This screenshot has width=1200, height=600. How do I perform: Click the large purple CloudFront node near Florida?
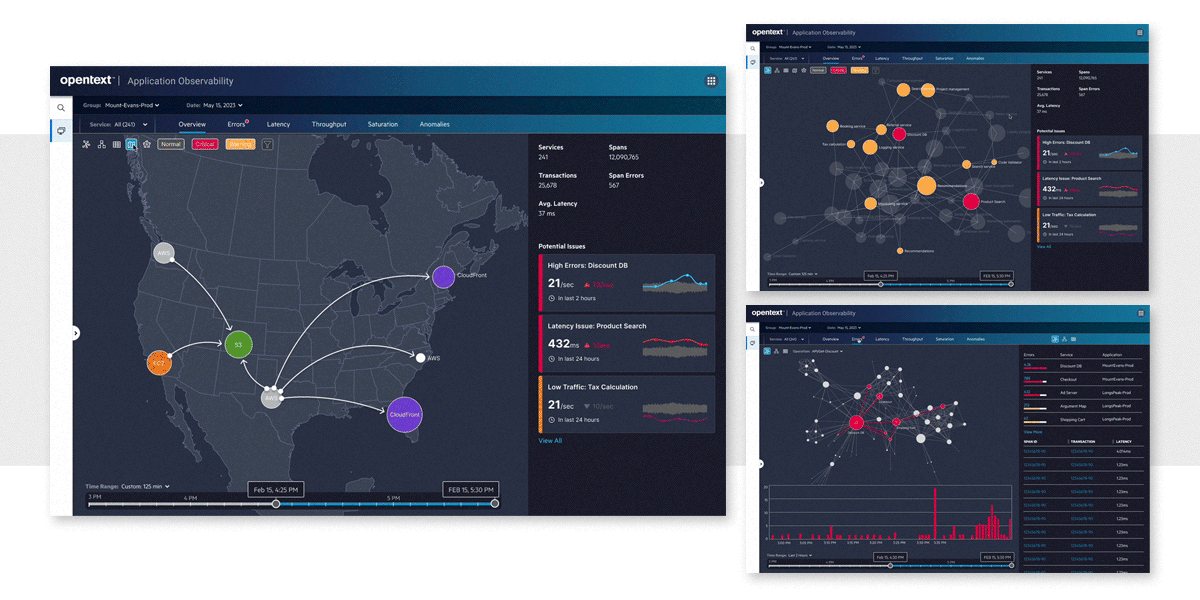(405, 414)
